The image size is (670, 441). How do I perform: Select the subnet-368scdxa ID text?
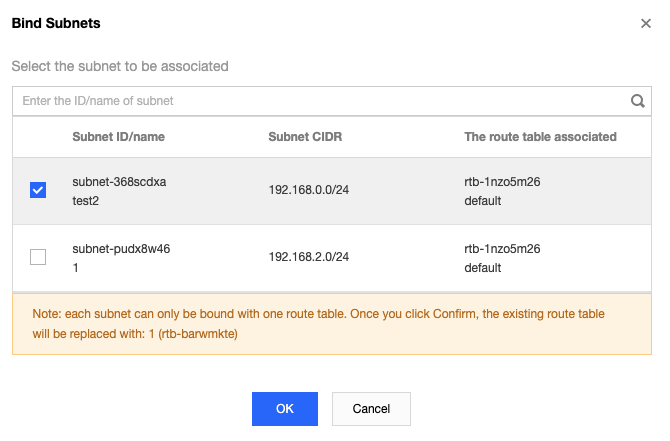[x=119, y=182]
